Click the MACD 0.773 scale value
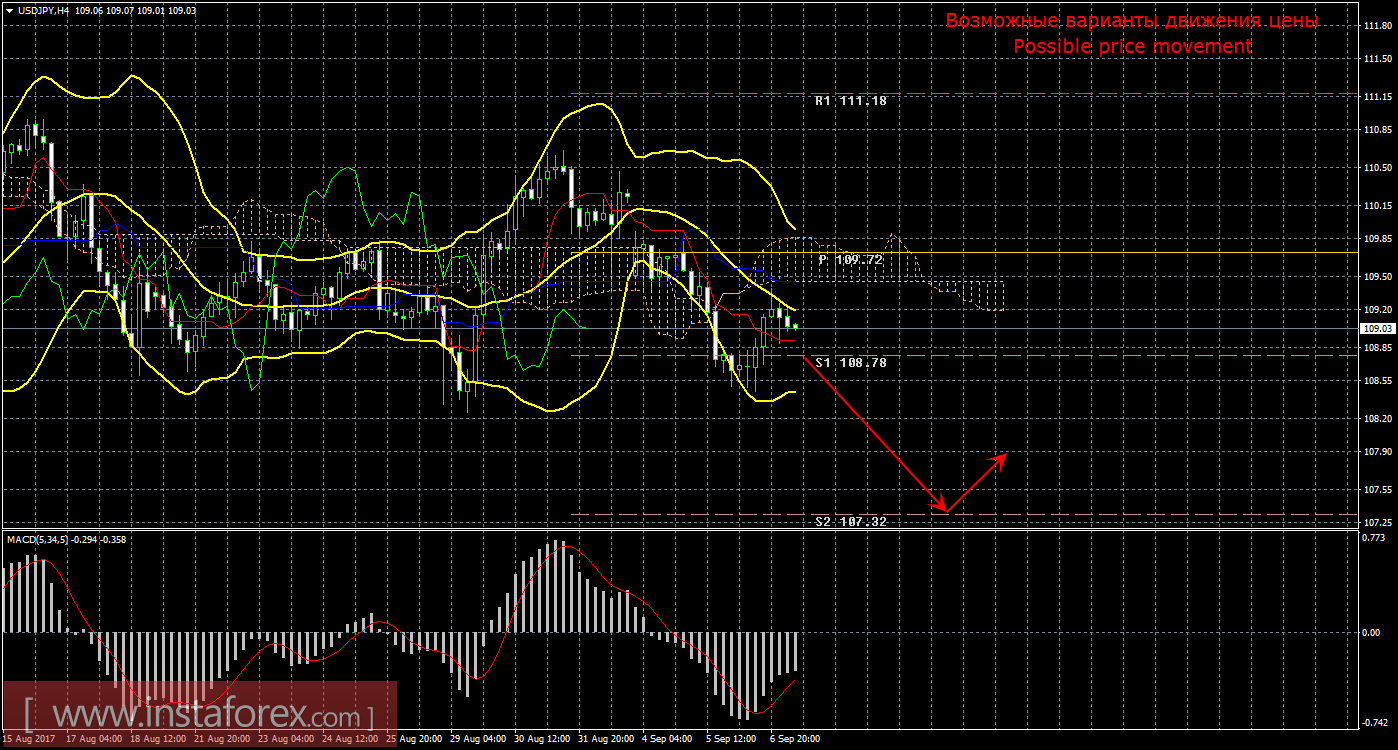 point(1376,538)
